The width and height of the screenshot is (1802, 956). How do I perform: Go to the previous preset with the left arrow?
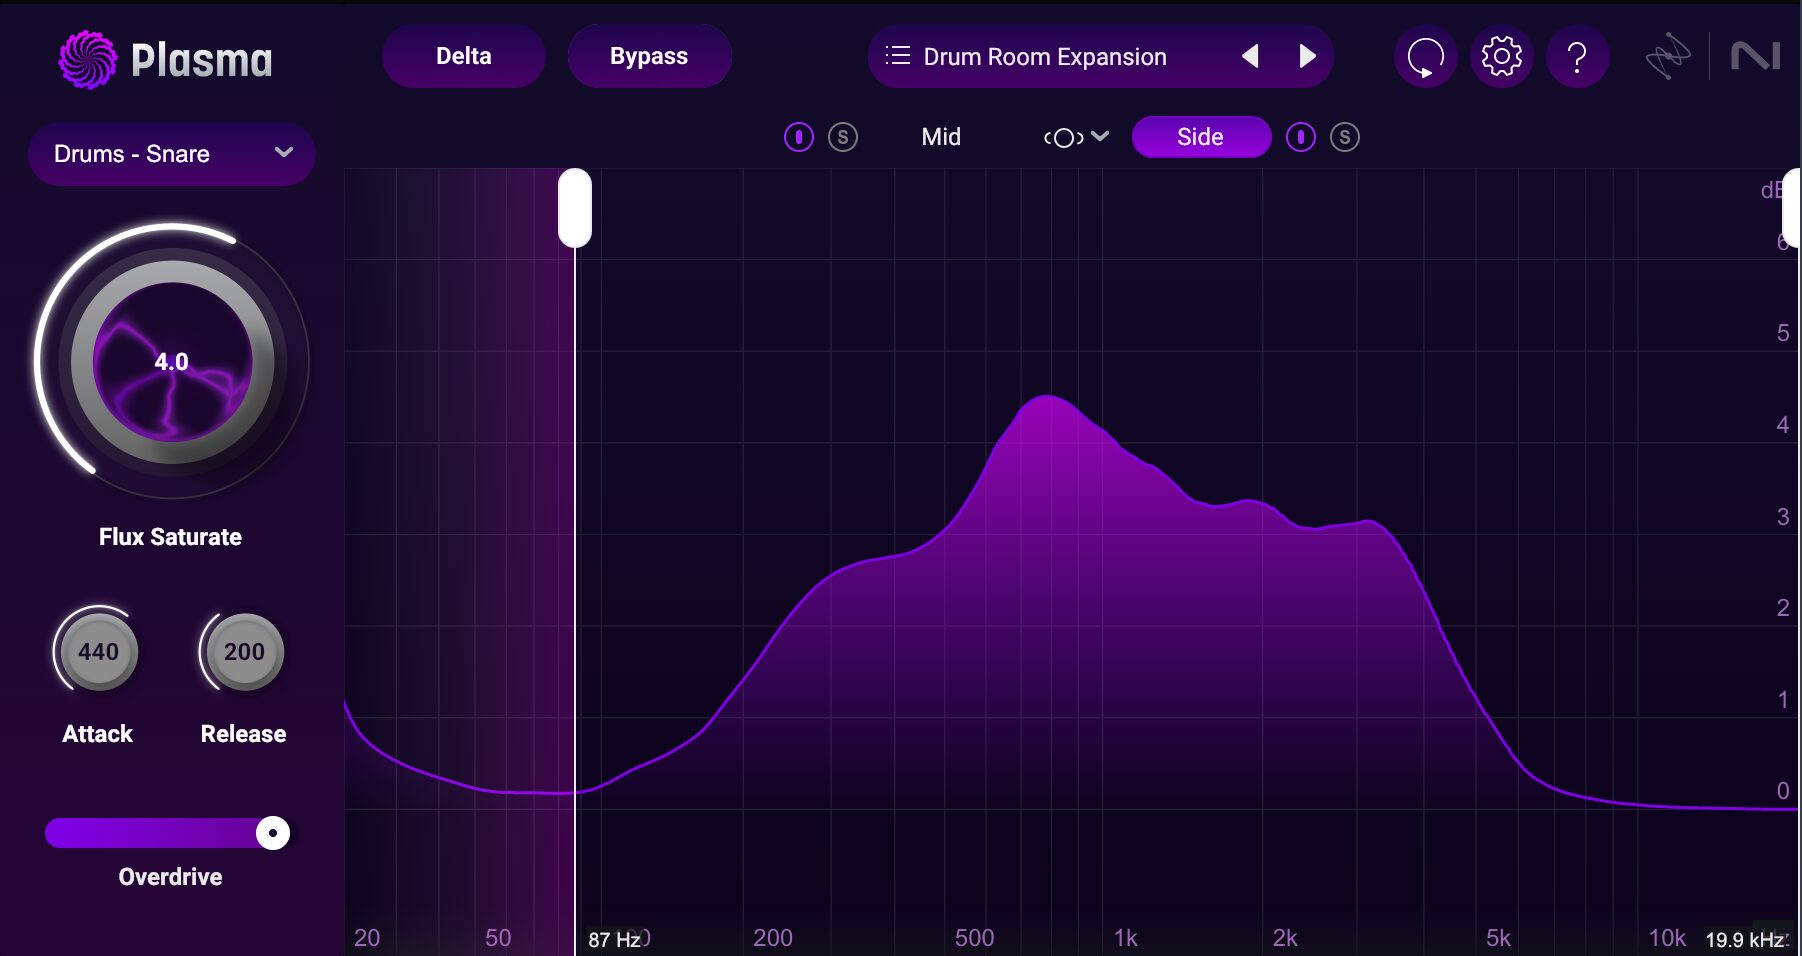point(1250,56)
